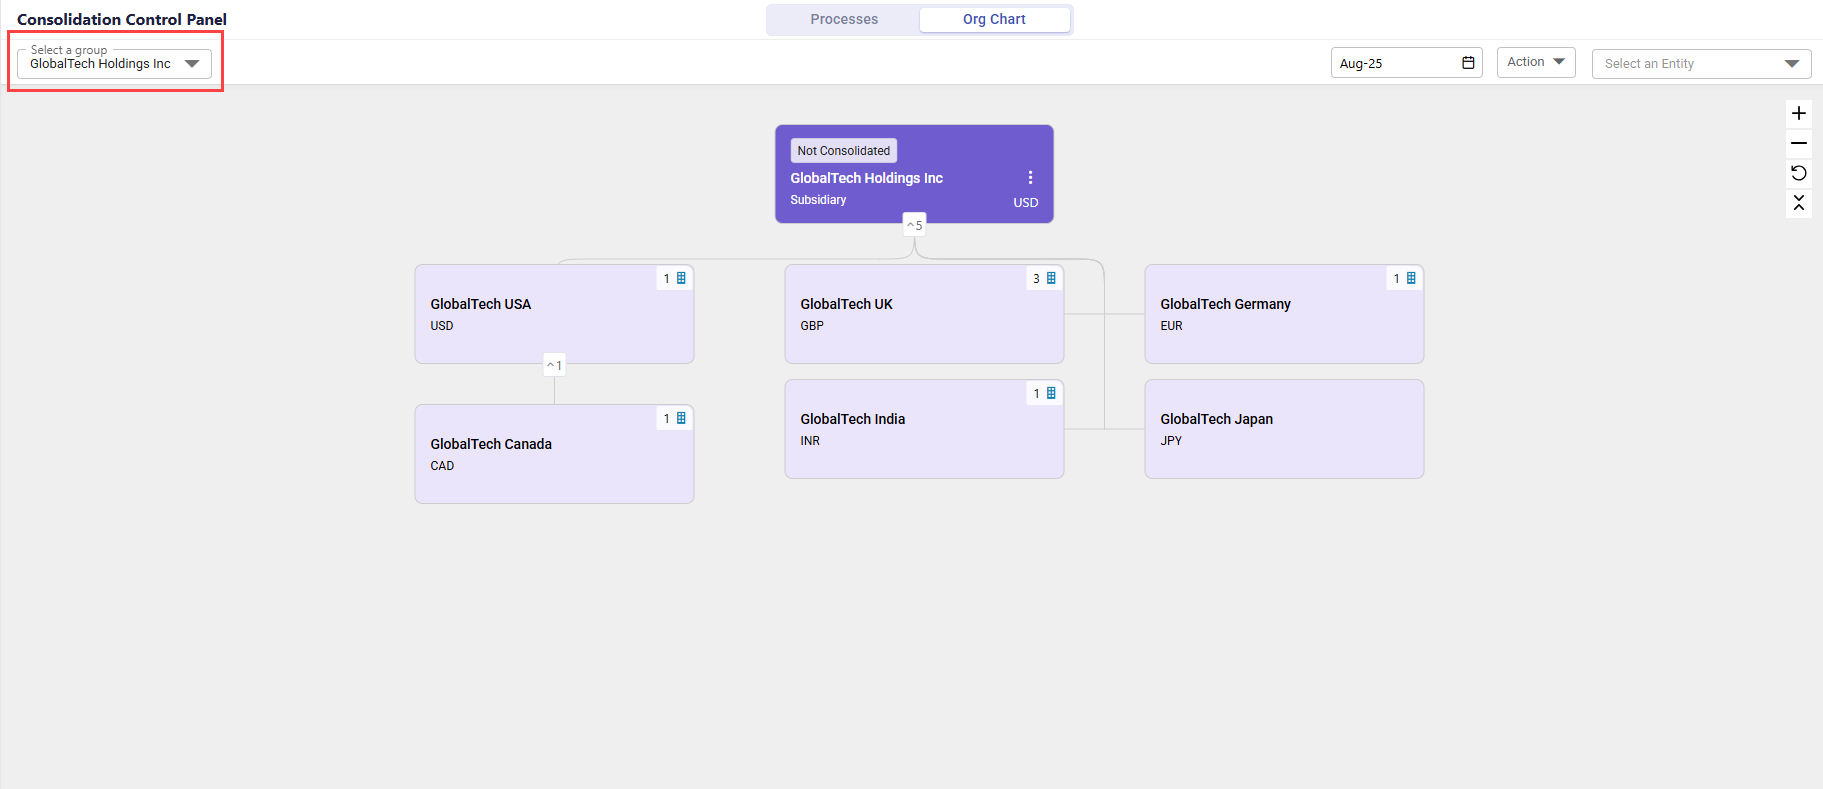1823x789 pixels.
Task: Click the zoom out minus icon
Action: 1798,143
